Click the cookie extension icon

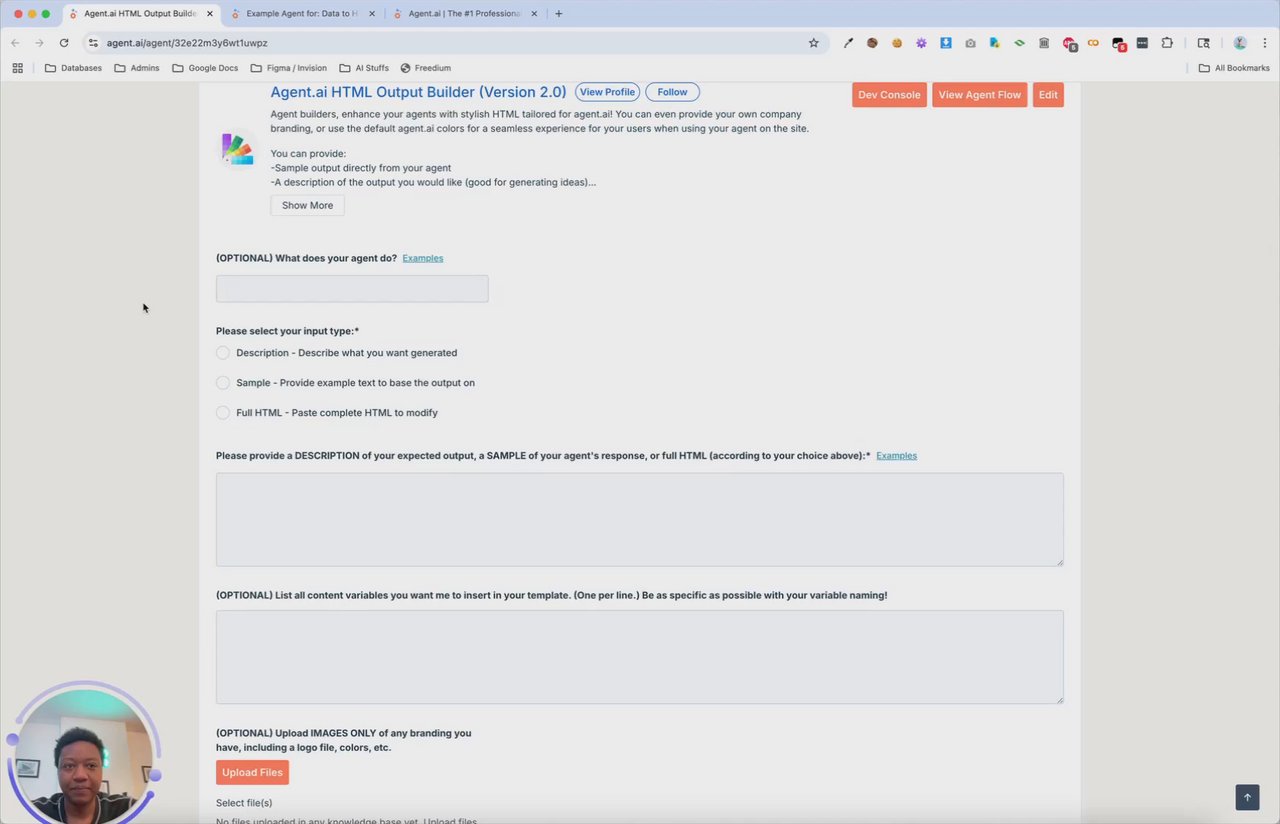pos(897,43)
